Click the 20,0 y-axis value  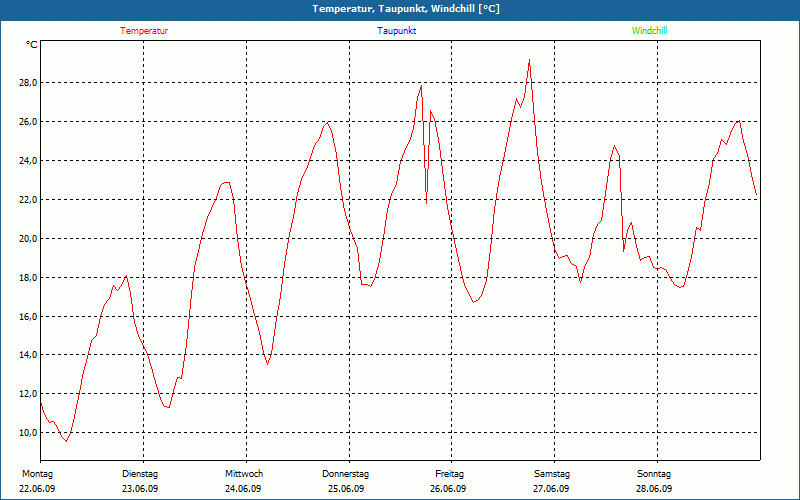[x=28, y=238]
